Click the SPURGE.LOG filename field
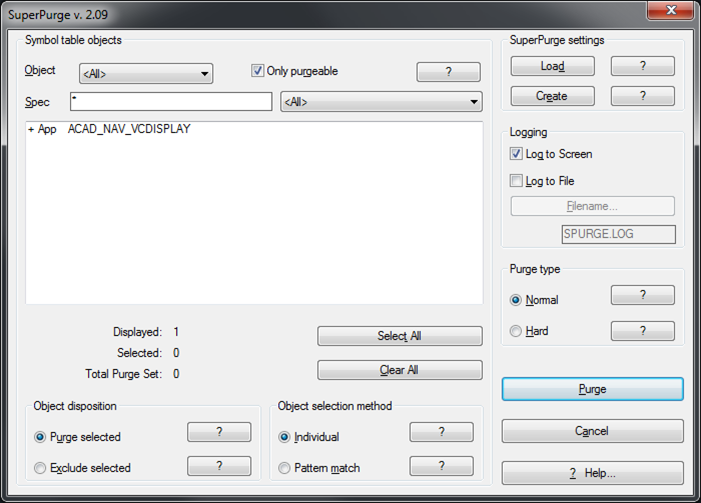The image size is (701, 503). (618, 234)
